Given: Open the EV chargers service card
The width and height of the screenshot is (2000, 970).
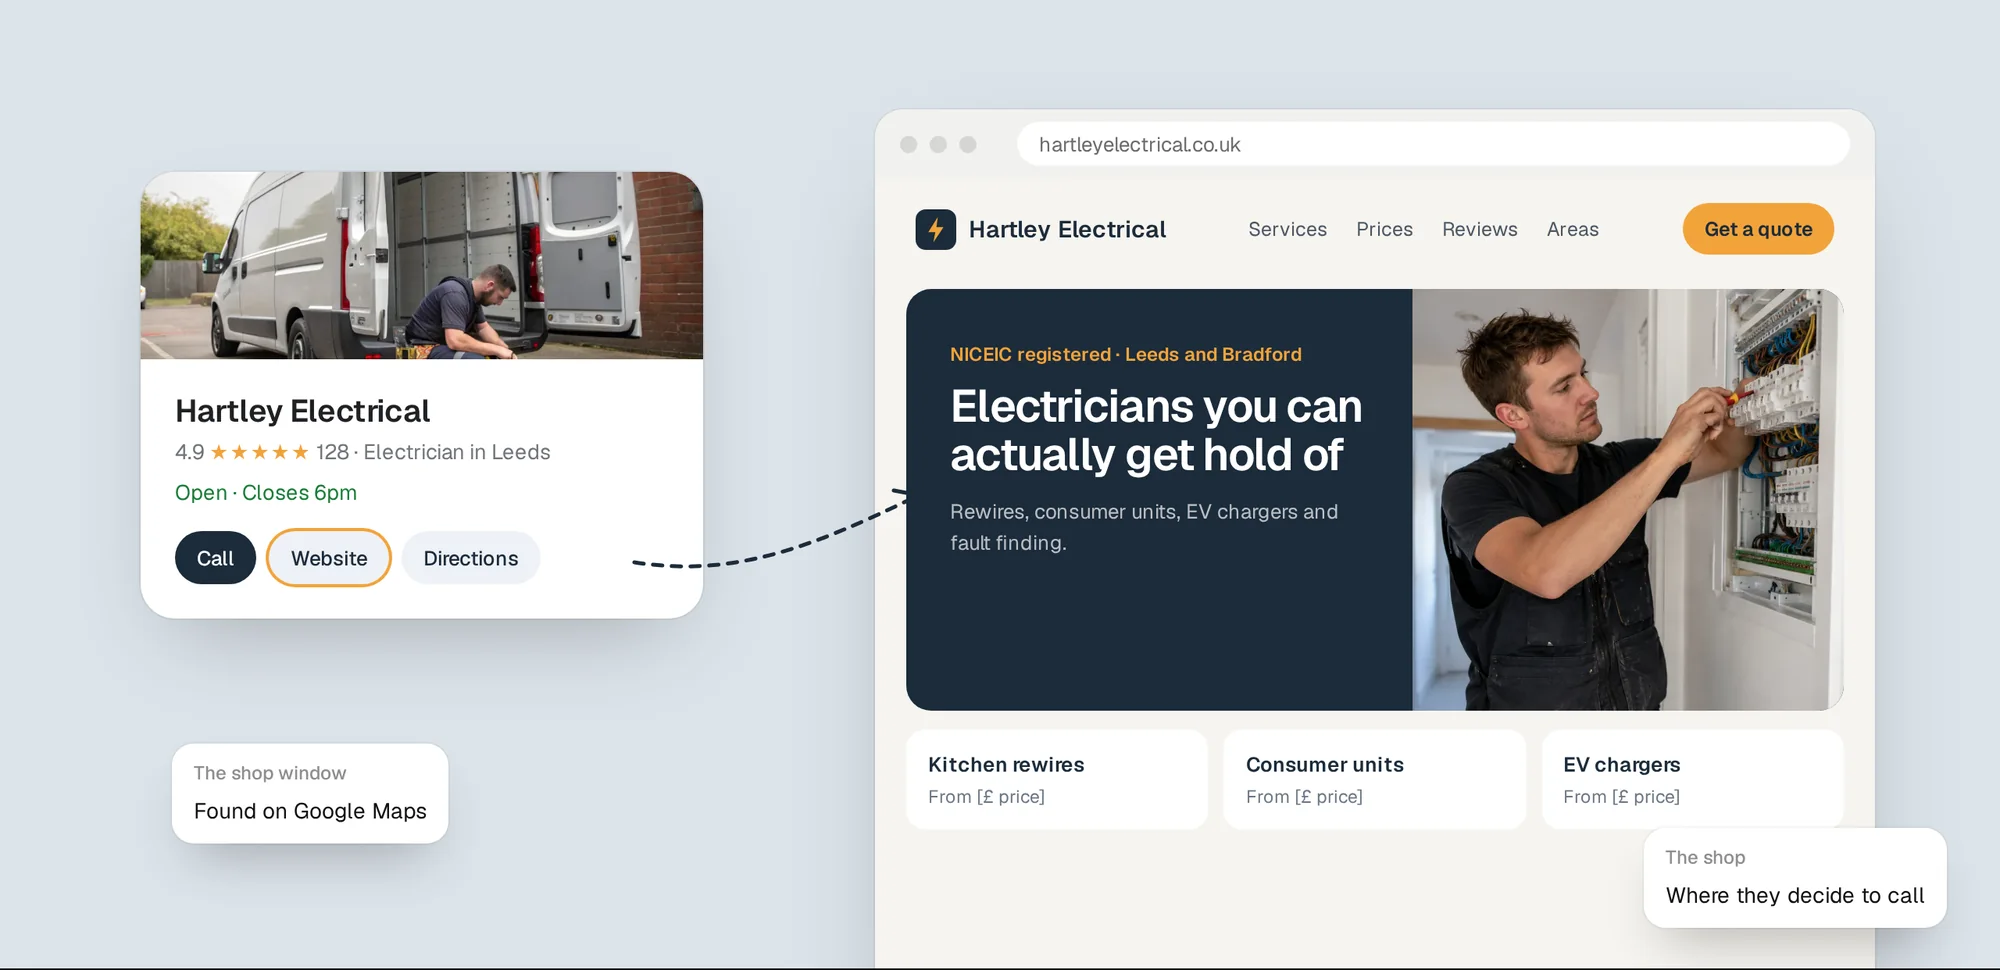Looking at the screenshot, I should click(1692, 779).
